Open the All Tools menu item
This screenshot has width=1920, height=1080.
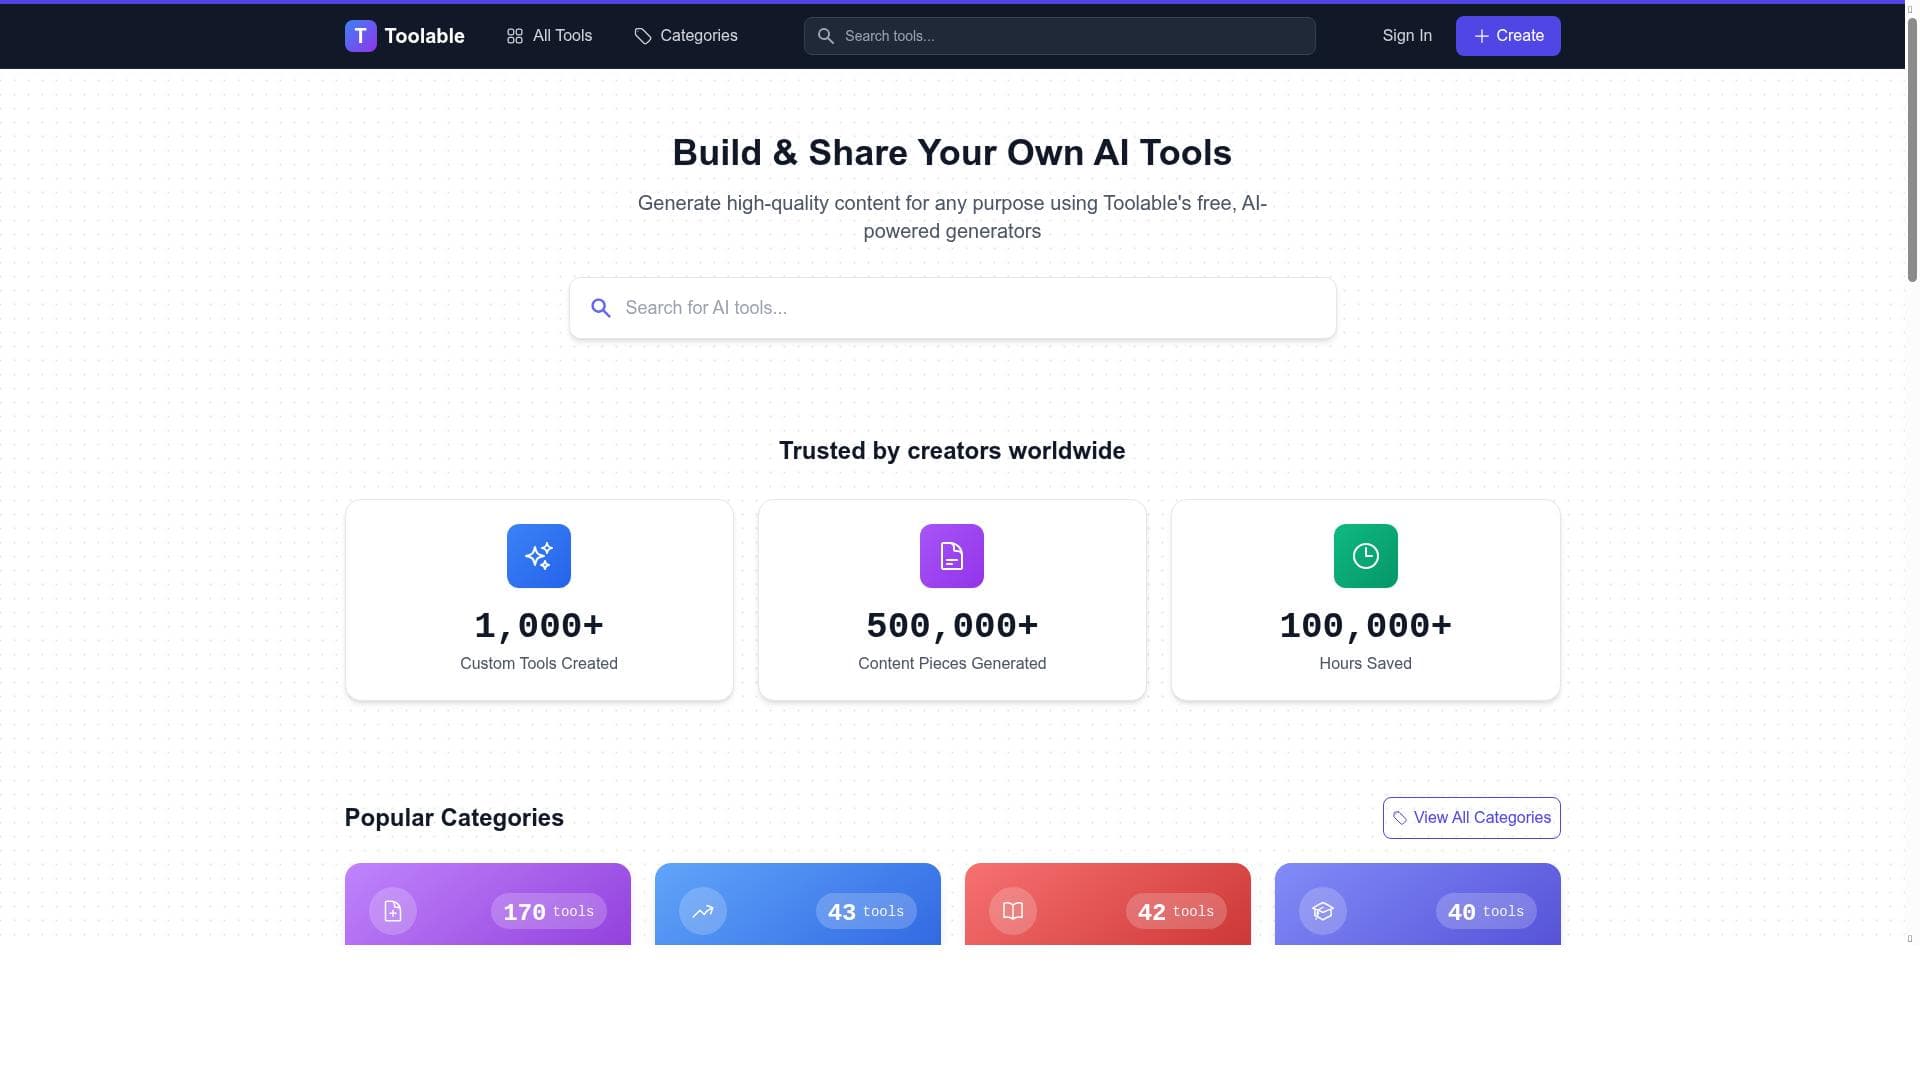549,36
